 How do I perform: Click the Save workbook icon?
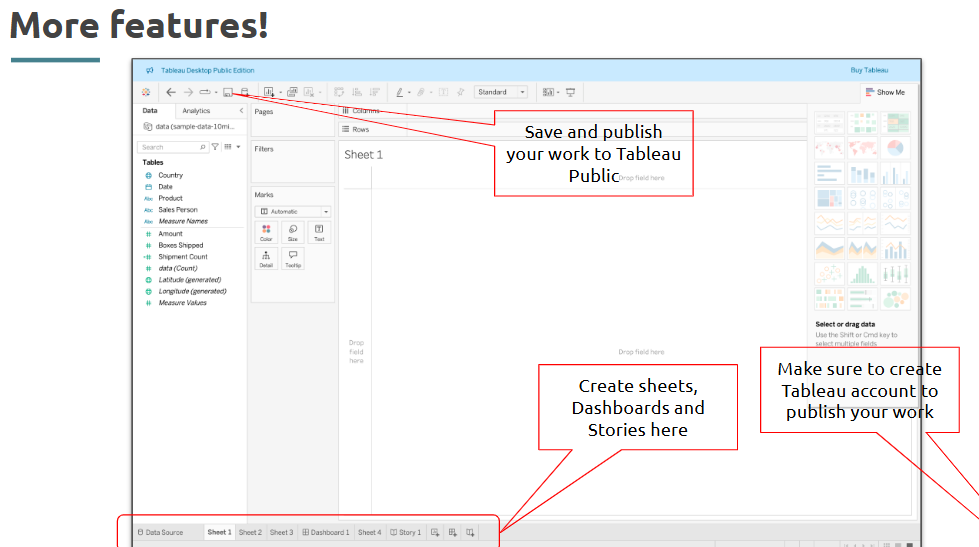228,92
